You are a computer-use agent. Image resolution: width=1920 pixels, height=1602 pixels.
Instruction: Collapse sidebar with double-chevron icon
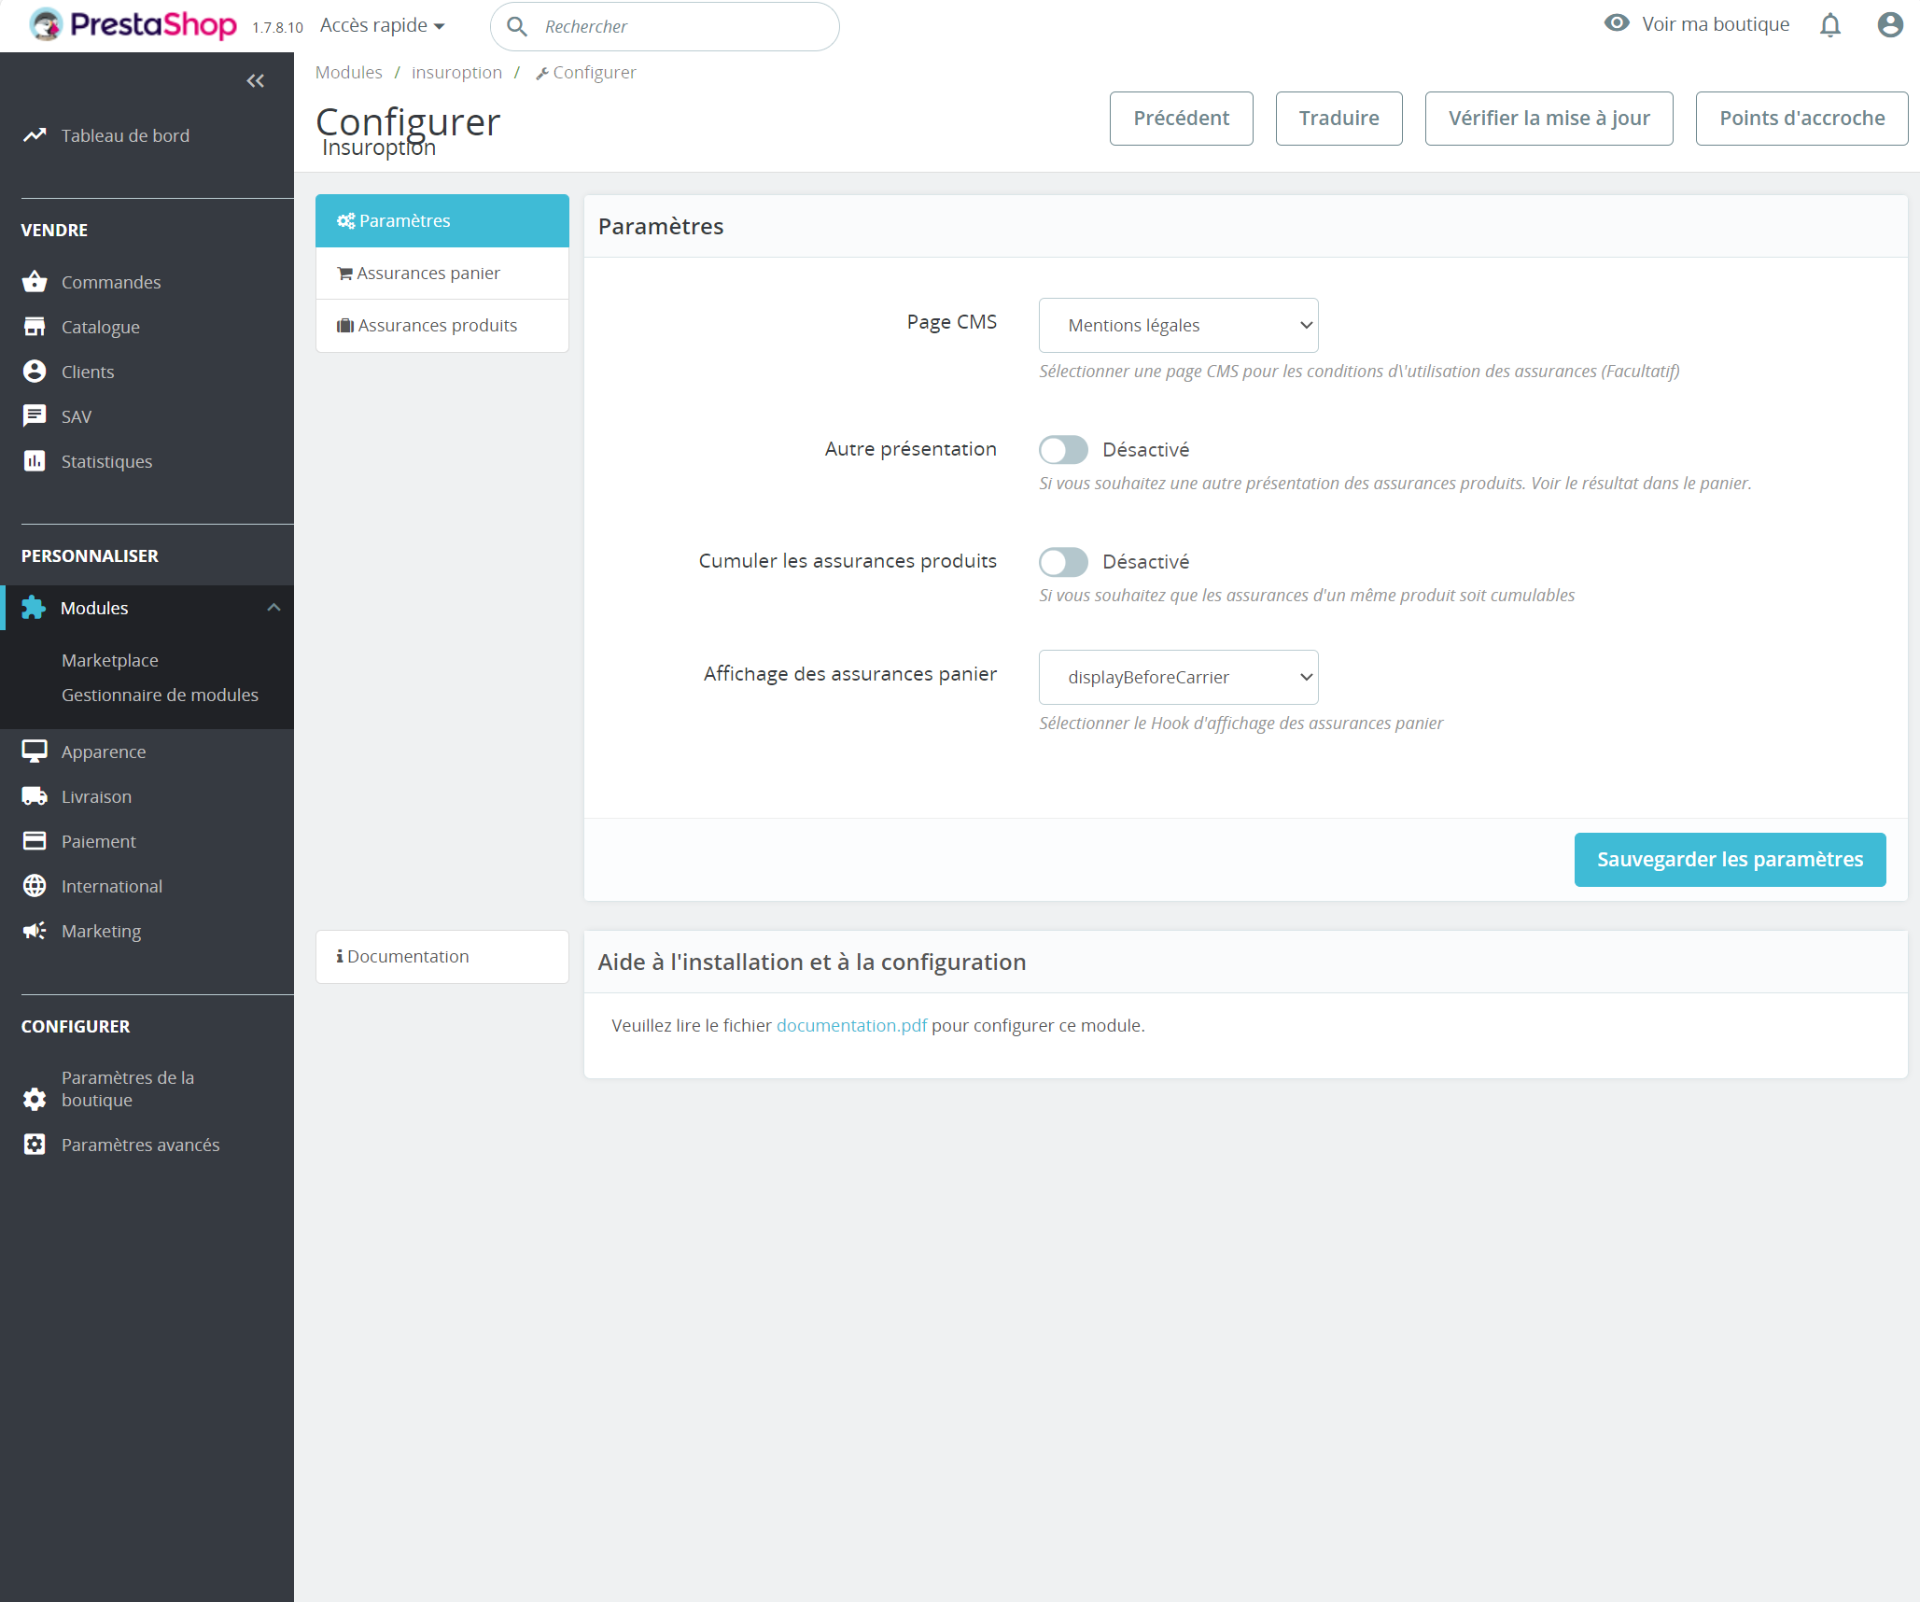coord(255,81)
